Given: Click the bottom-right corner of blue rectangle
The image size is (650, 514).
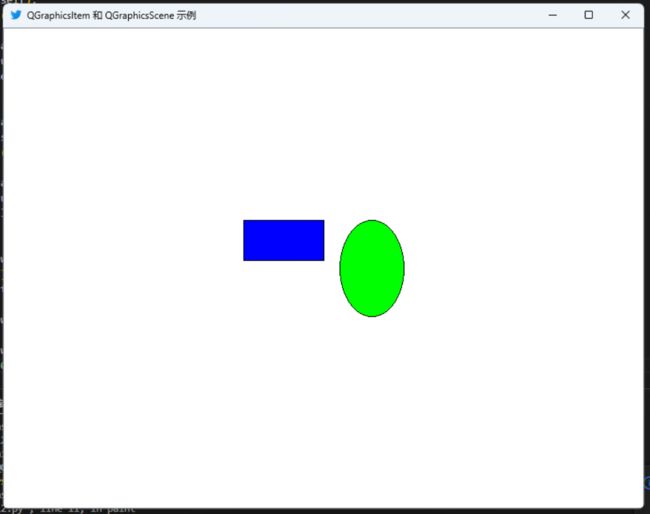Looking at the screenshot, I should pos(323,259).
